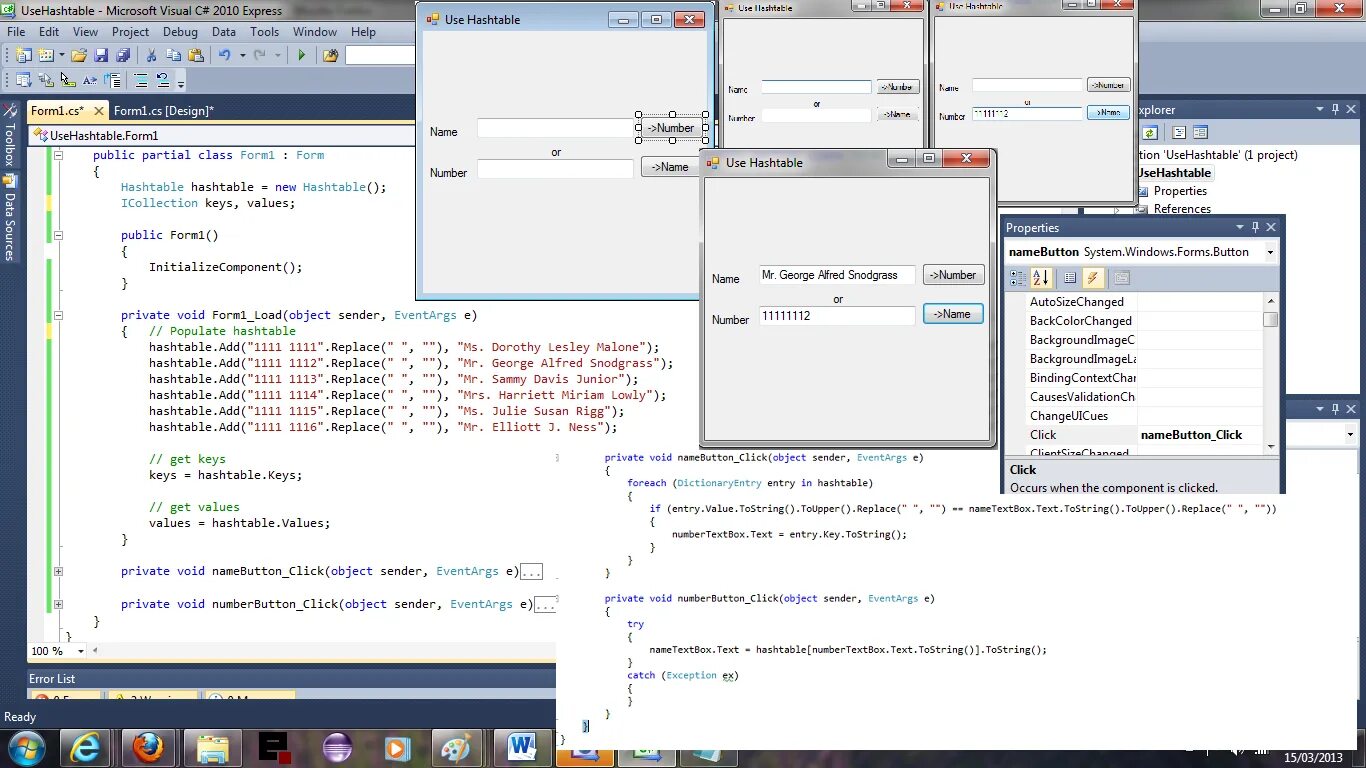The image size is (1366, 768).
Task: Select the UseHashtable project node in Solution Explorer
Action: [1174, 173]
